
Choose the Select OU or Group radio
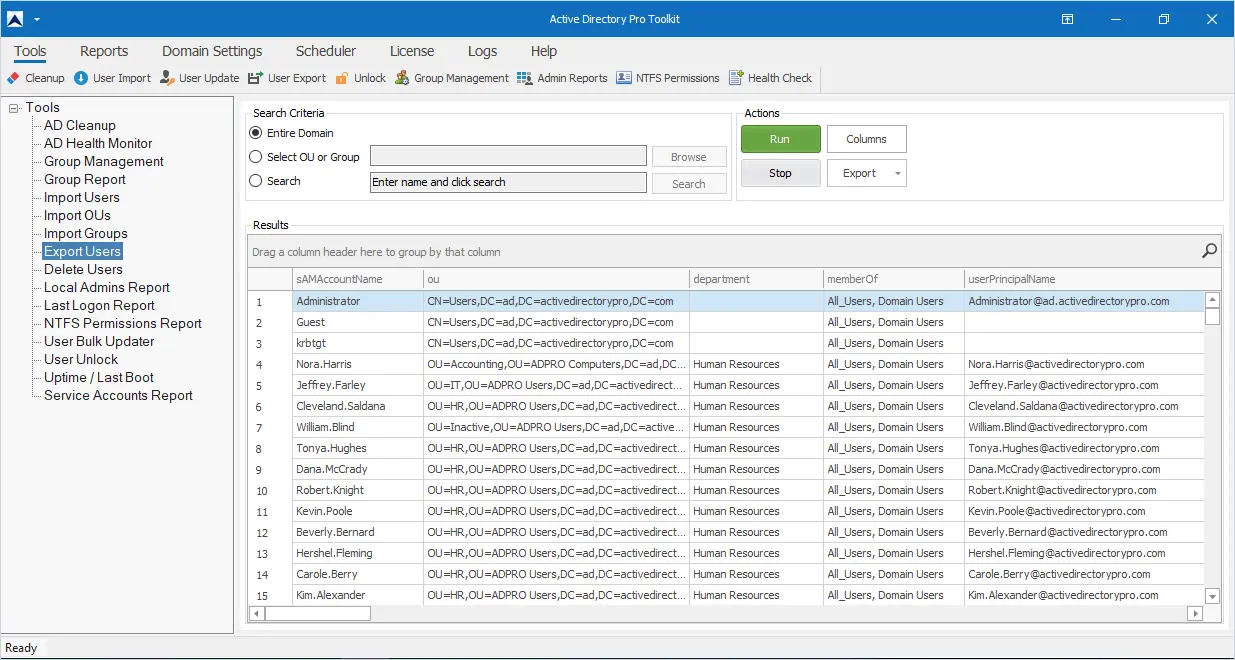pos(256,157)
